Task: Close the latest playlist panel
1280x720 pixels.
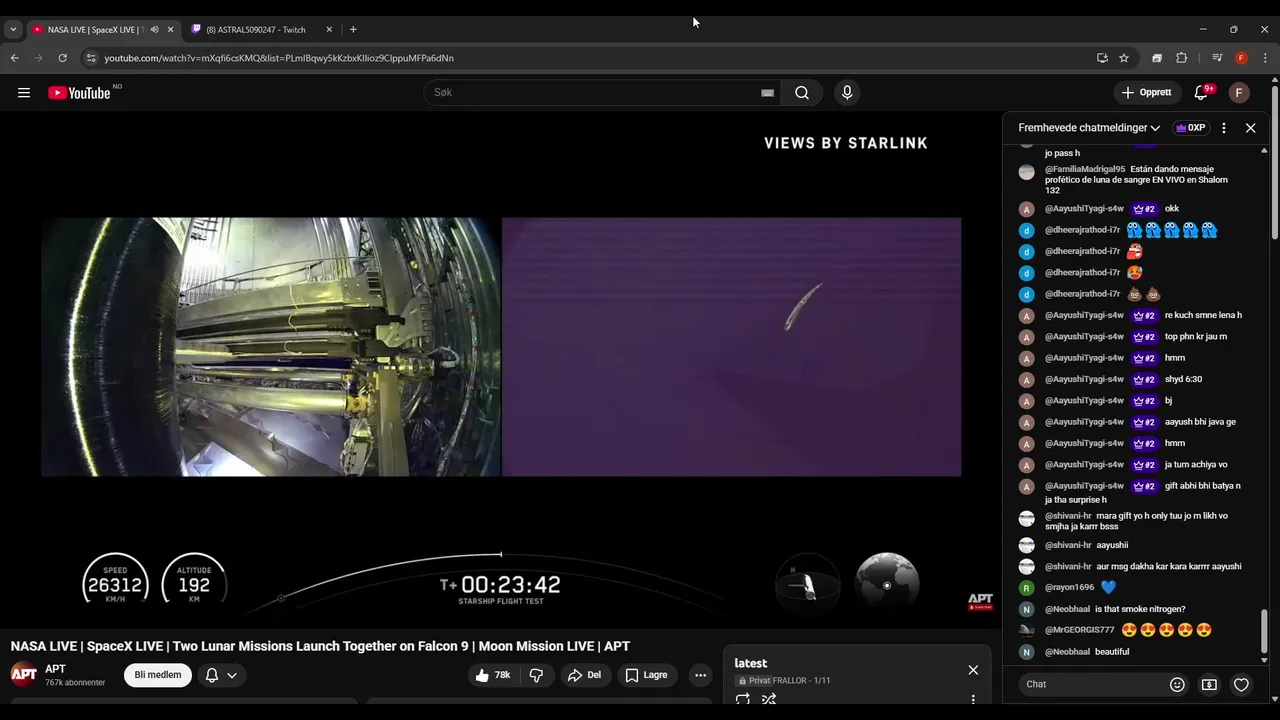Action: pos(973,670)
